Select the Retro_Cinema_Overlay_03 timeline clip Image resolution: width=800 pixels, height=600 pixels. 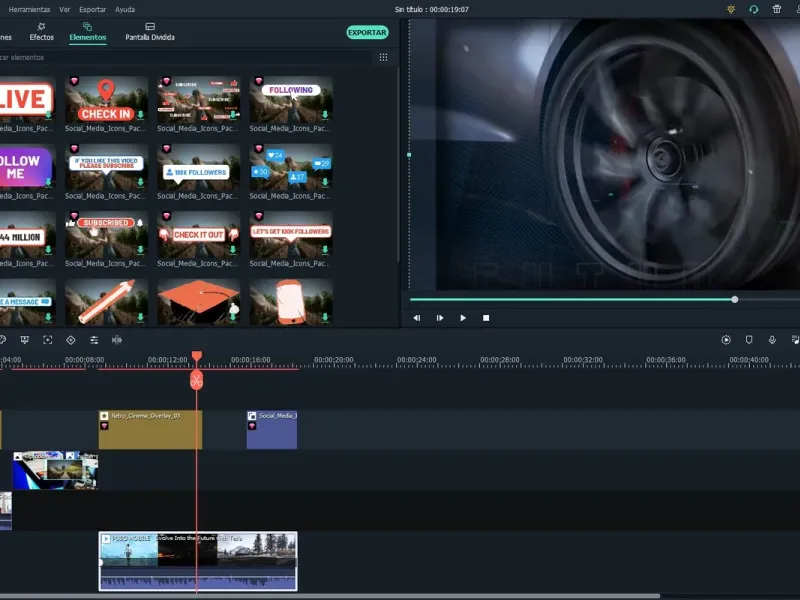pyautogui.click(x=150, y=430)
